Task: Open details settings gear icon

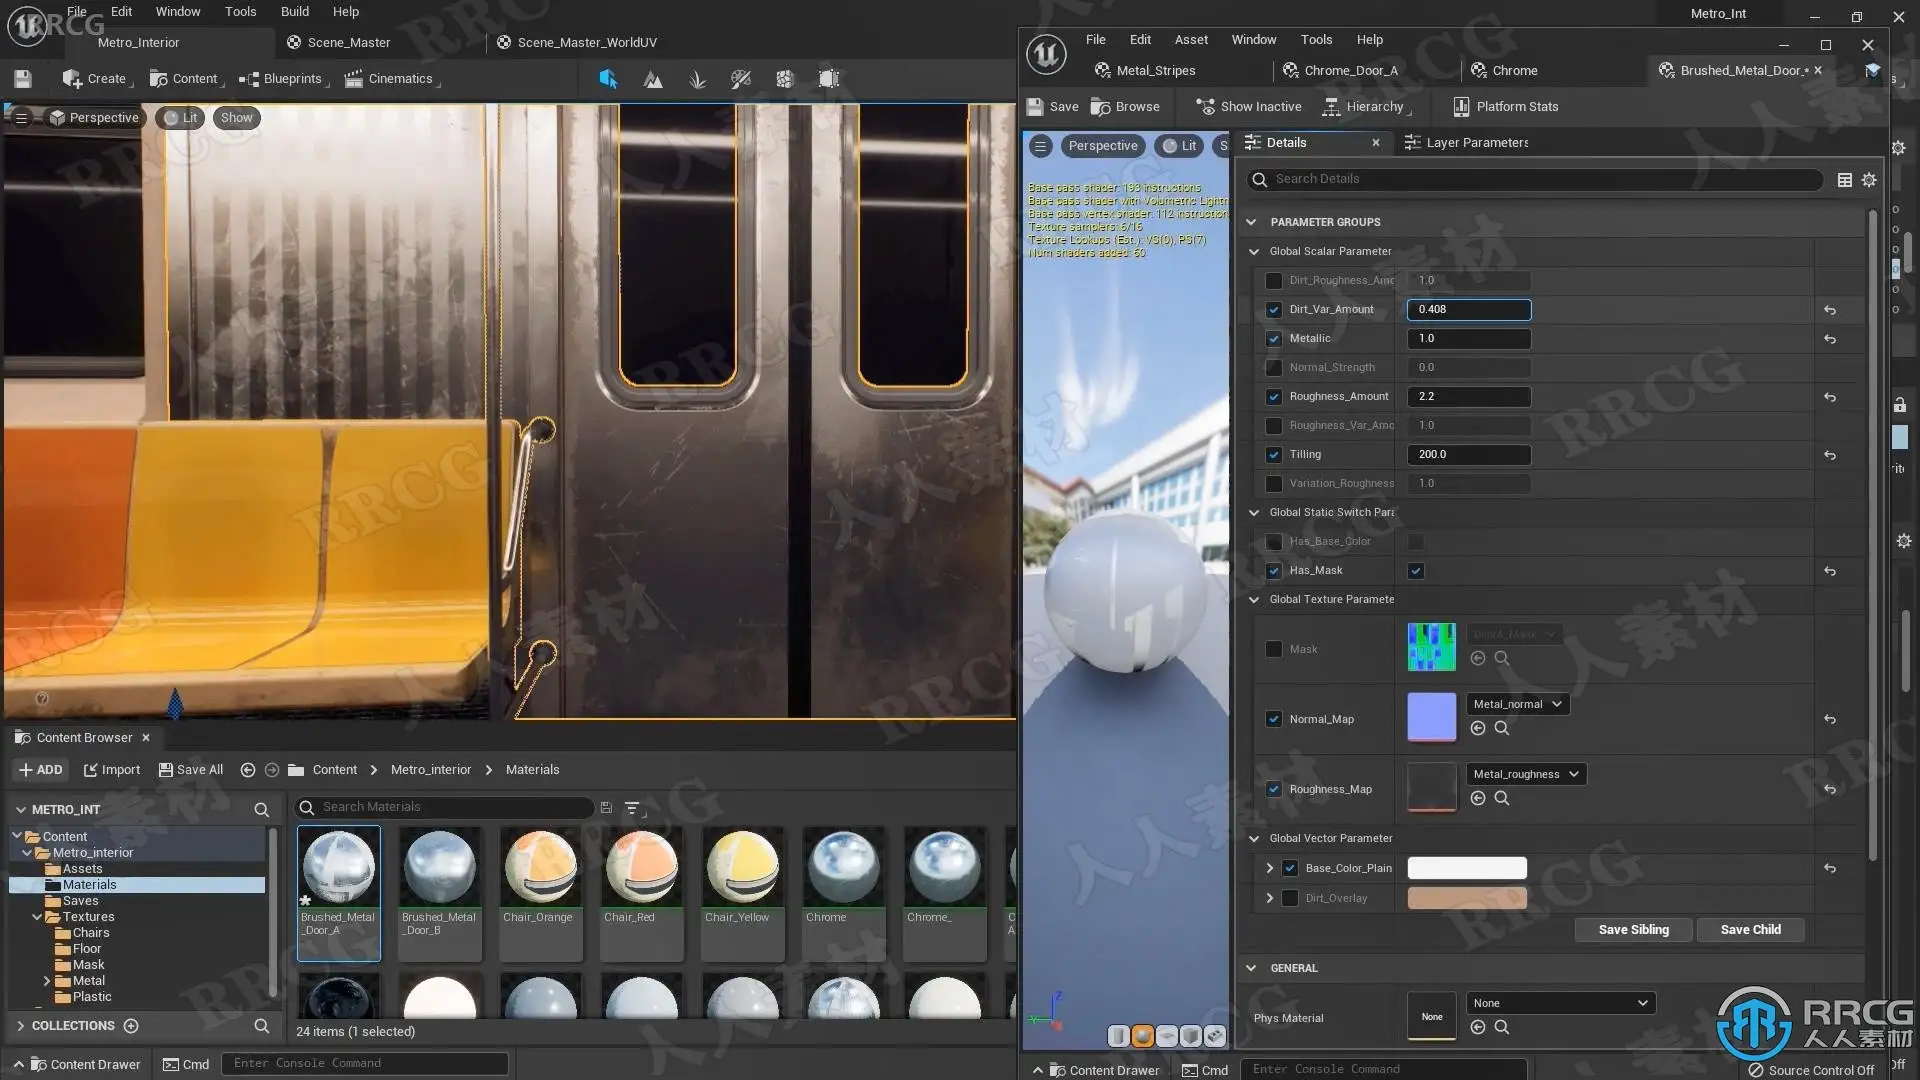Action: [1868, 180]
